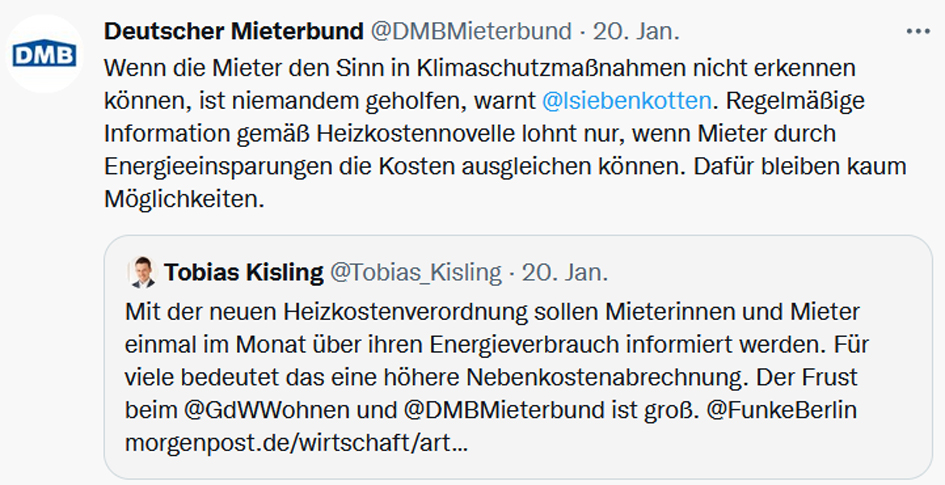Open the @GdWWohnen mention
This screenshot has height=485, width=945.
pyautogui.click(x=246, y=409)
